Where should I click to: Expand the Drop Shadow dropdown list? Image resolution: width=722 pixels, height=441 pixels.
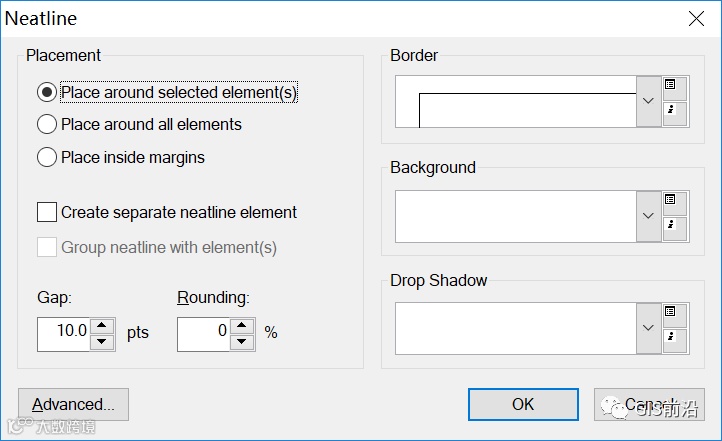tap(648, 327)
